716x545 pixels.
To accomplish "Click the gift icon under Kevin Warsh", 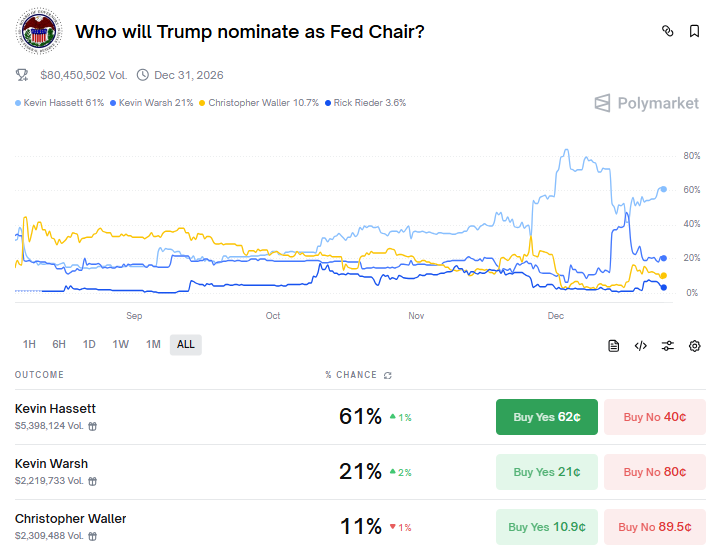I will [x=93, y=481].
